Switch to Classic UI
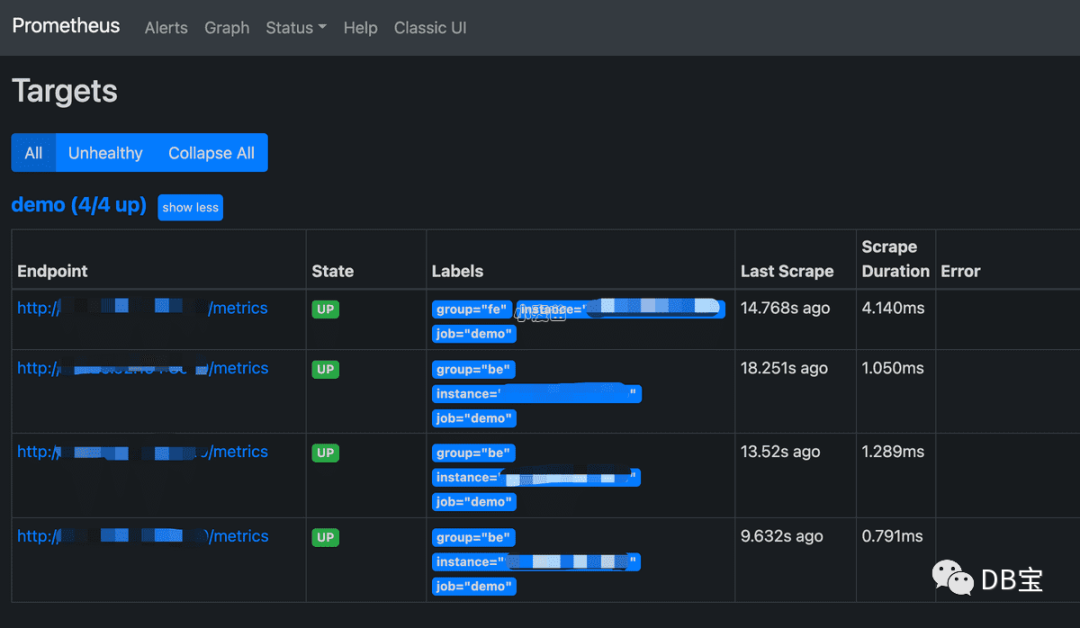The height and width of the screenshot is (628, 1080). (430, 28)
